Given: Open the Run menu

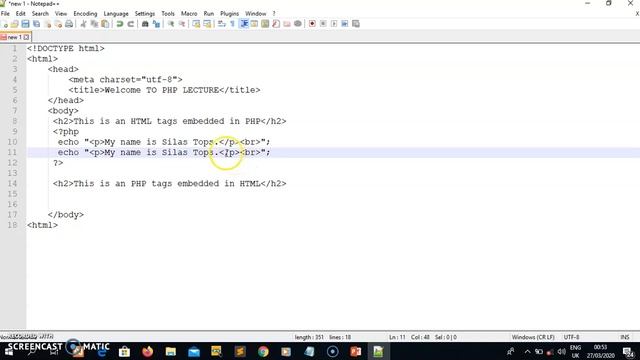Looking at the screenshot, I should (209, 13).
